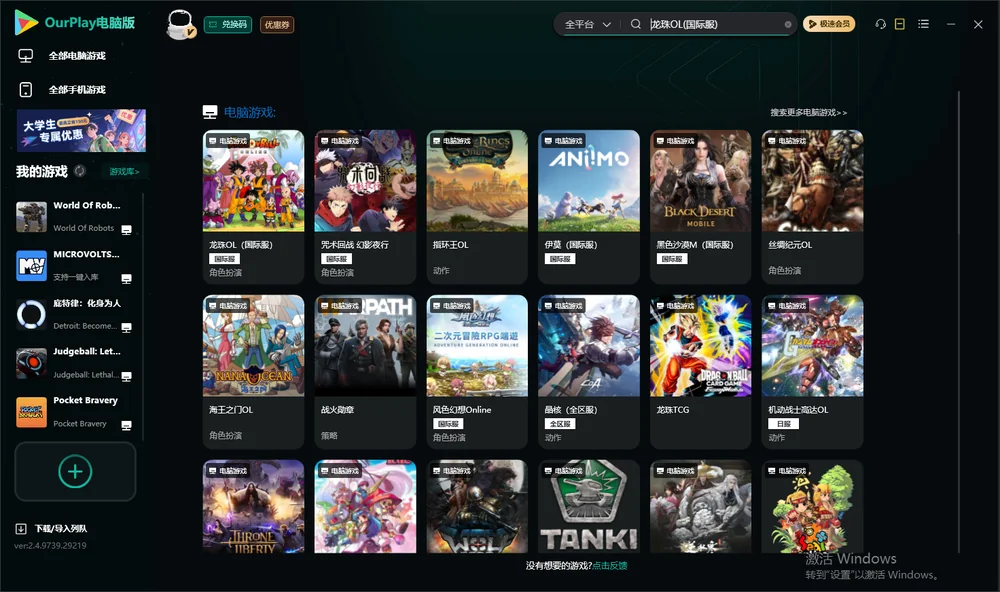This screenshot has height=592, width=1000.
Task: Open the 龙珠TCG game thumbnail
Action: tap(700, 345)
